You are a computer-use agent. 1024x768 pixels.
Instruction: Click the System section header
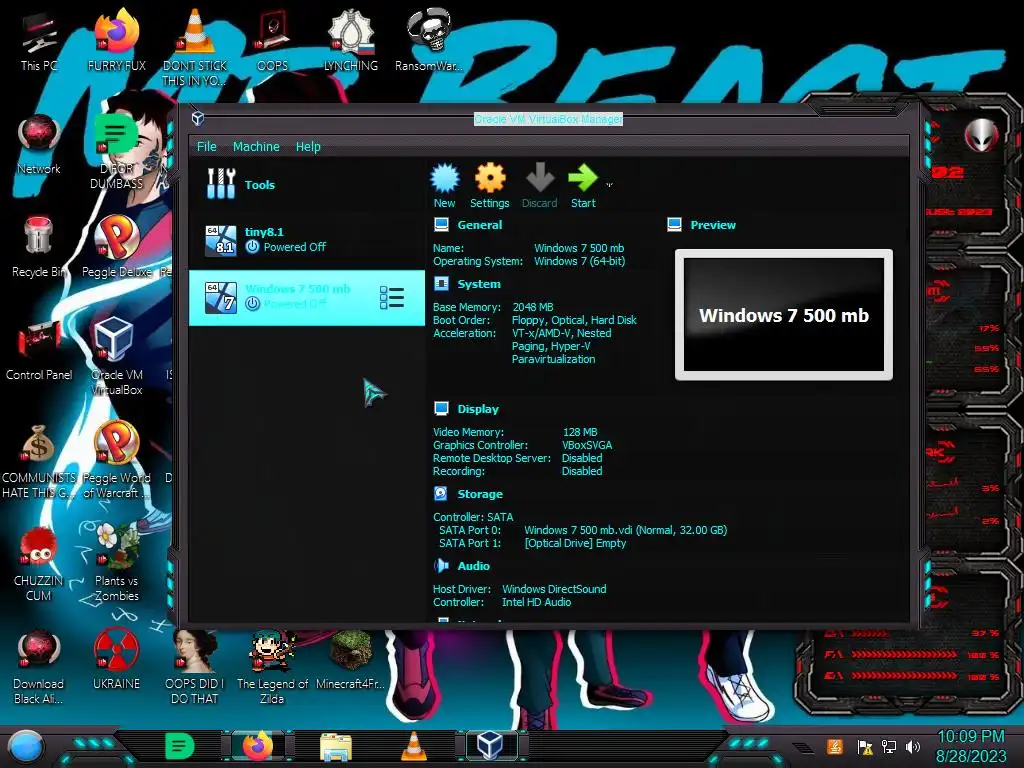(x=479, y=284)
